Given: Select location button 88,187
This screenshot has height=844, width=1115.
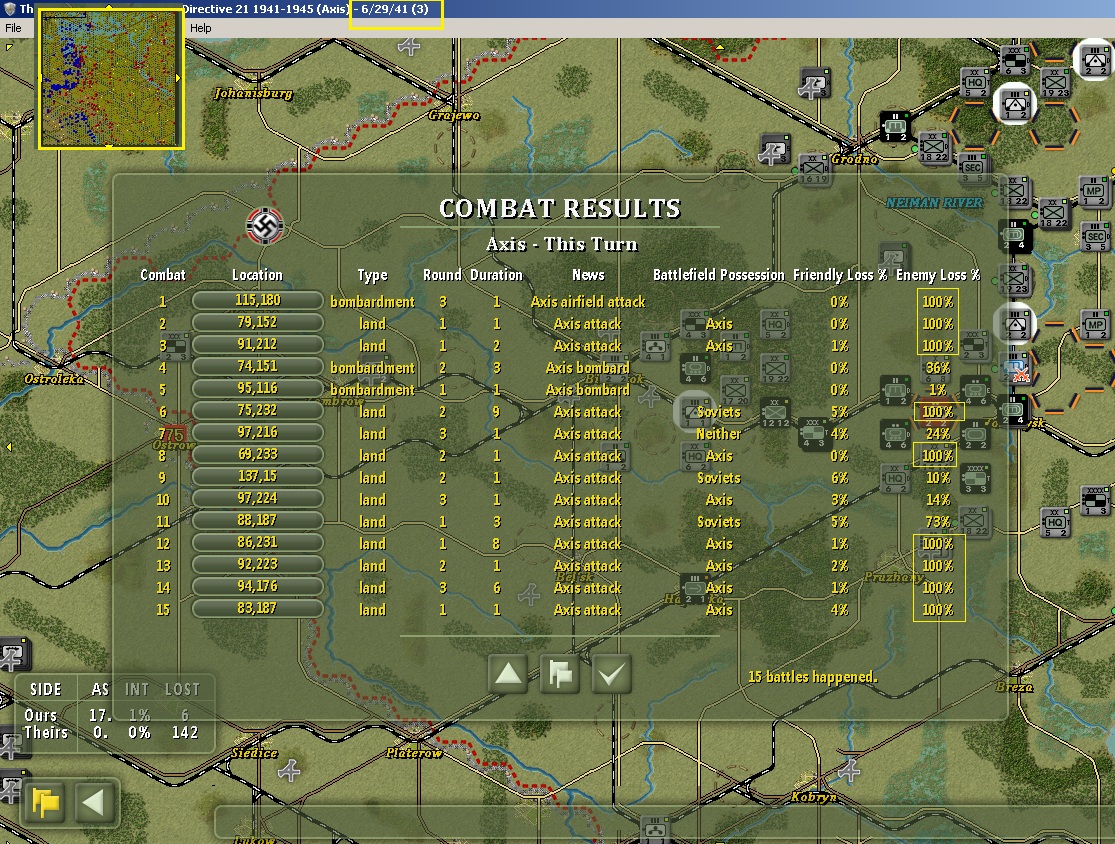Looking at the screenshot, I should [257, 521].
